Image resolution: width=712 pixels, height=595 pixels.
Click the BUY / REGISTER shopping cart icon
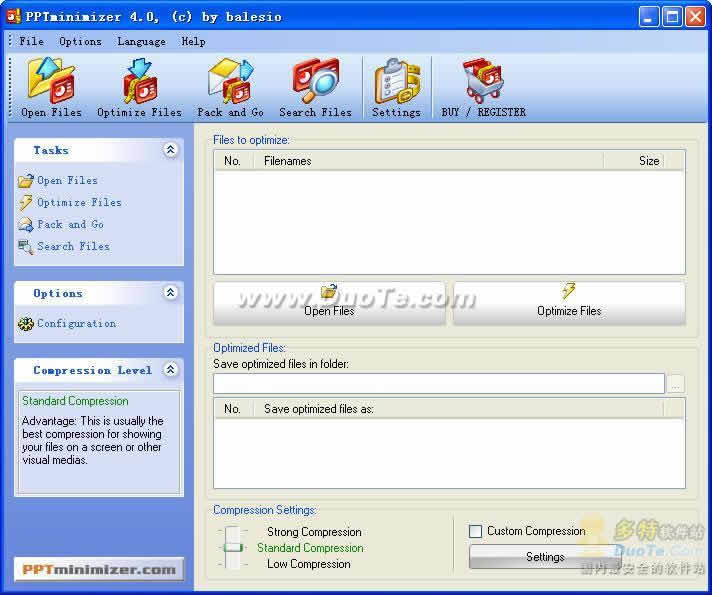[483, 80]
